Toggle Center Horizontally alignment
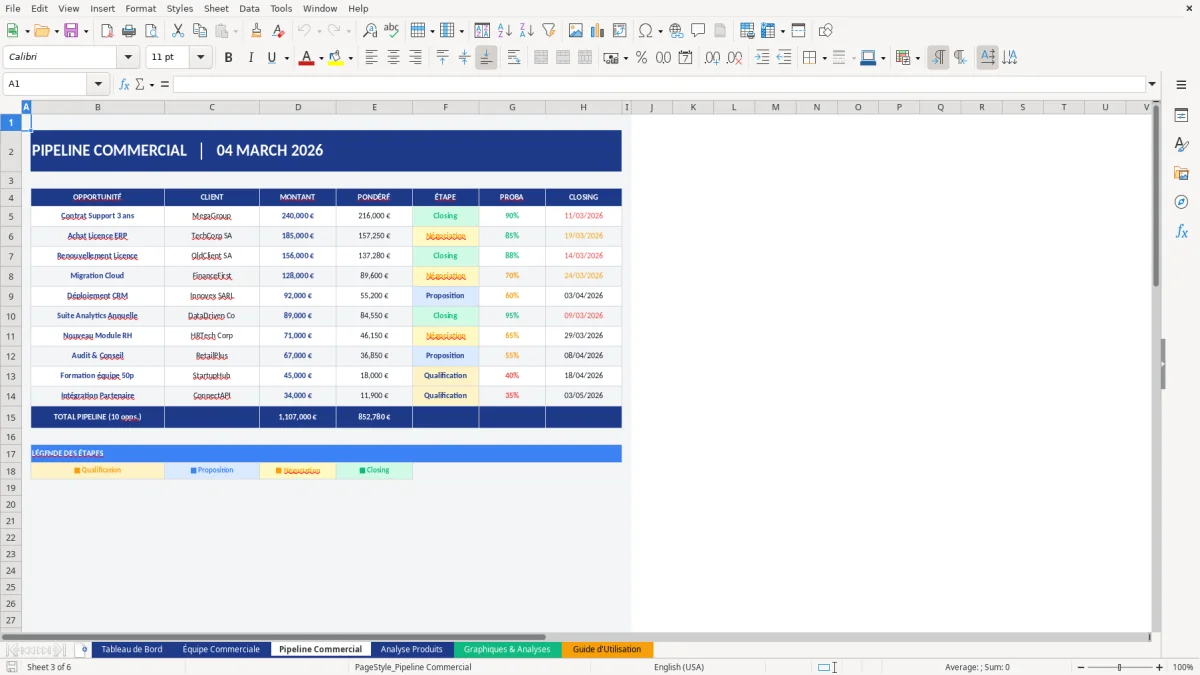Viewport: 1200px width, 675px height. click(x=394, y=58)
